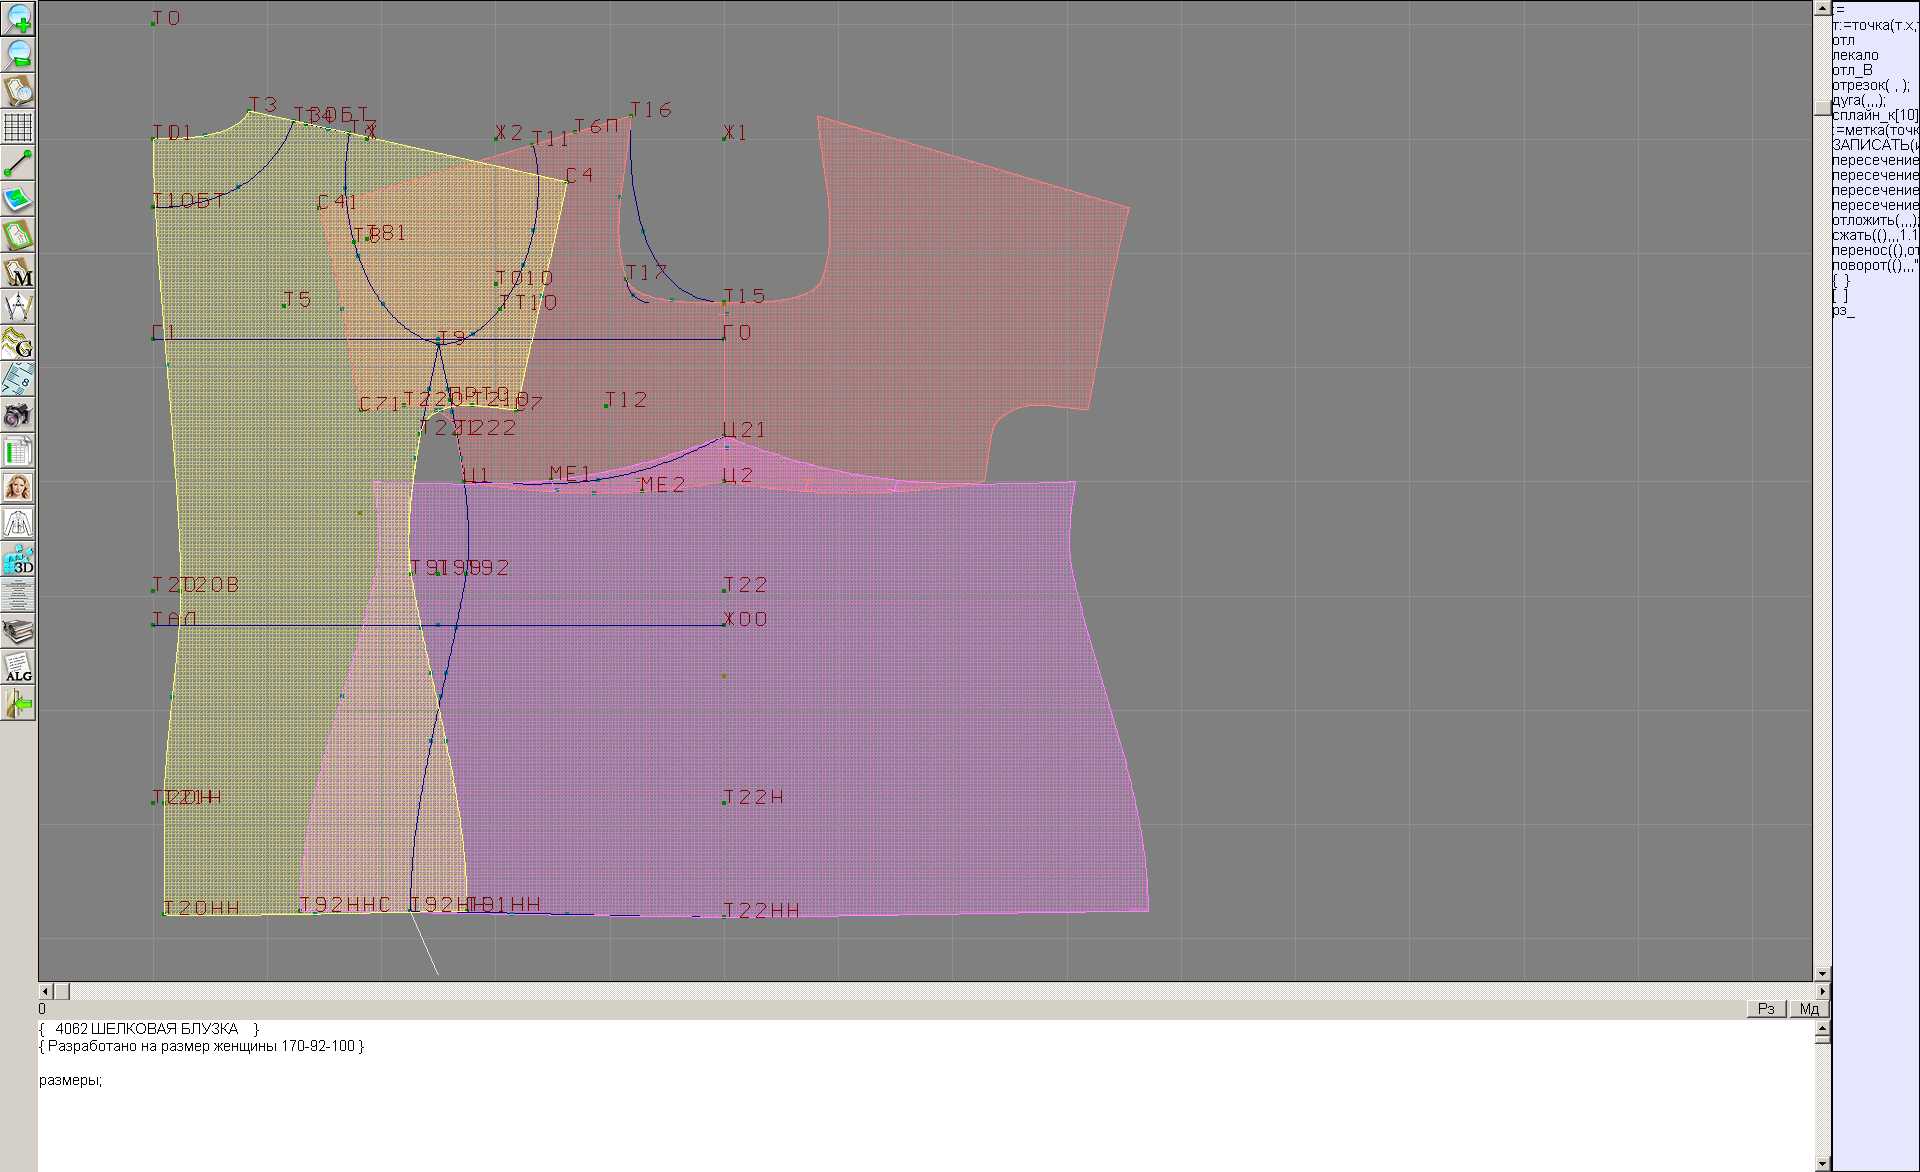Viewport: 1920px width, 1172px height.
Task: Select 'лекало' in the command list
Action: [x=1855, y=55]
